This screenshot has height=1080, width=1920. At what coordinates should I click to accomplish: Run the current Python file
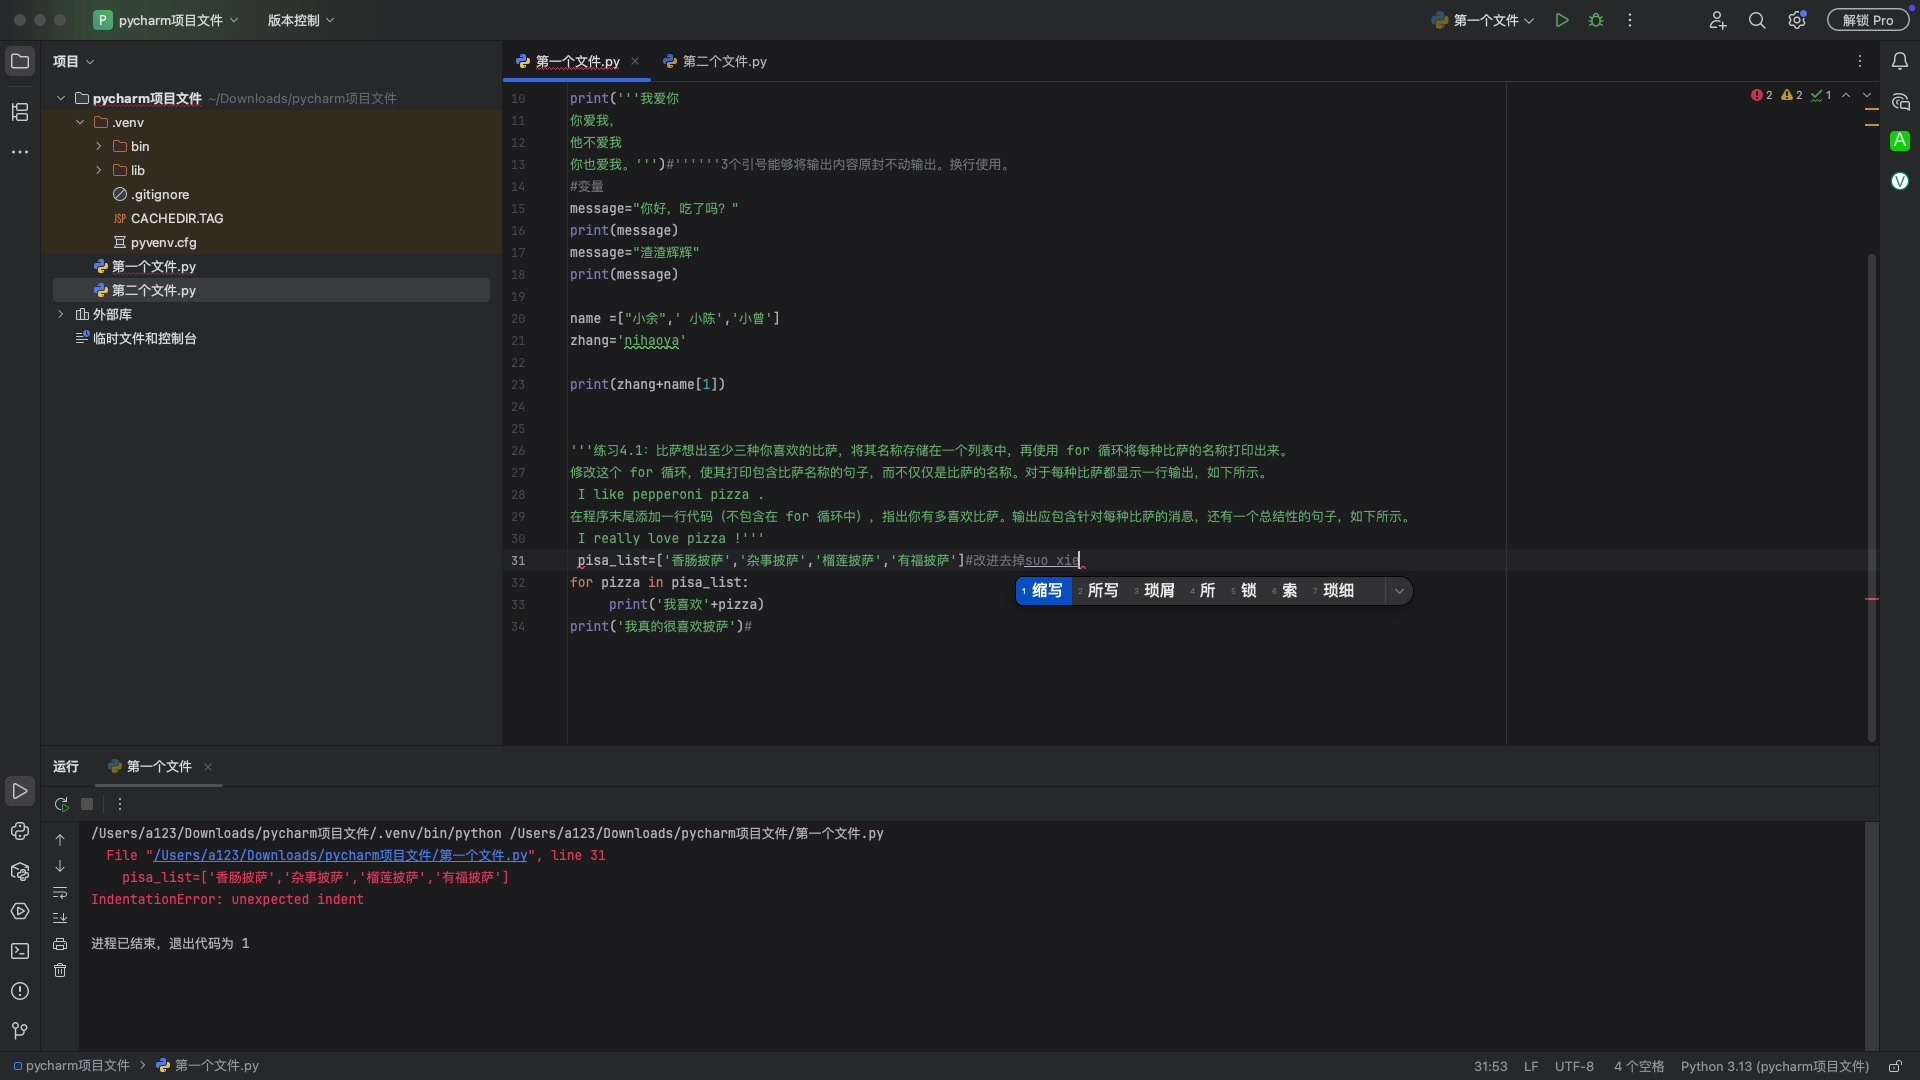[1561, 20]
